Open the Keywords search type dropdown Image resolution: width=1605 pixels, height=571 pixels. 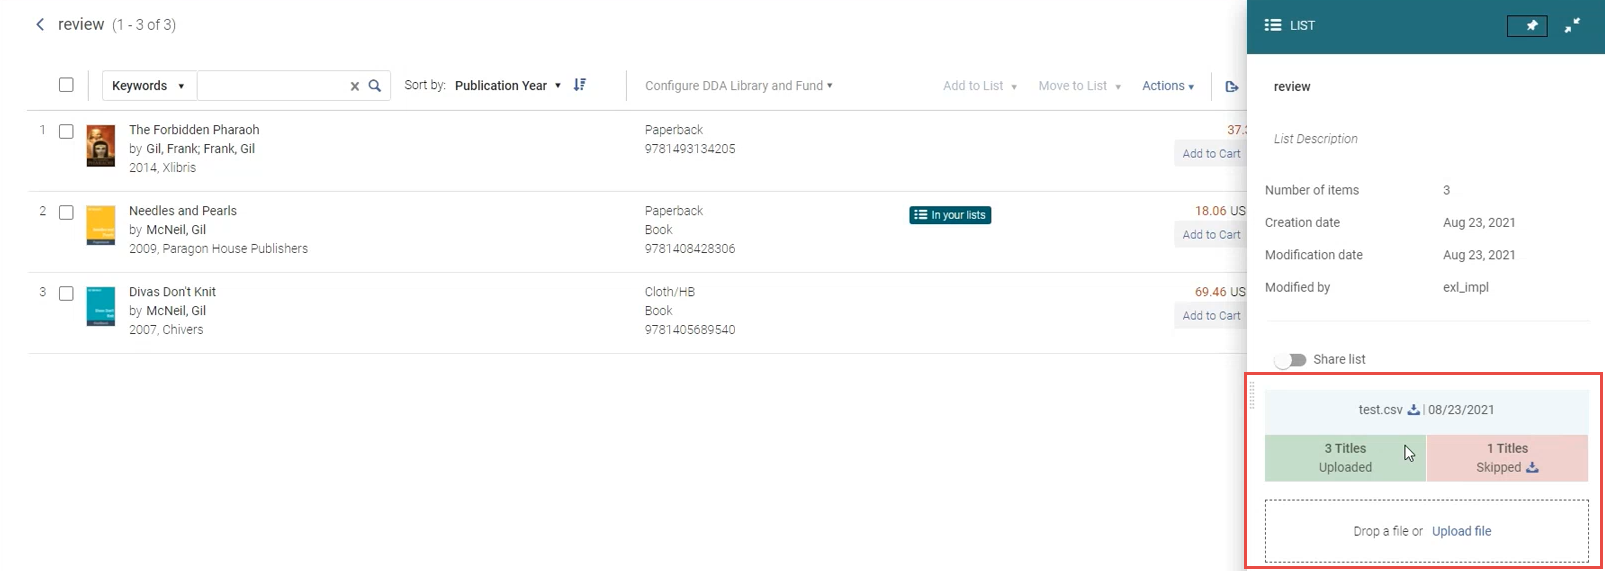(x=148, y=86)
